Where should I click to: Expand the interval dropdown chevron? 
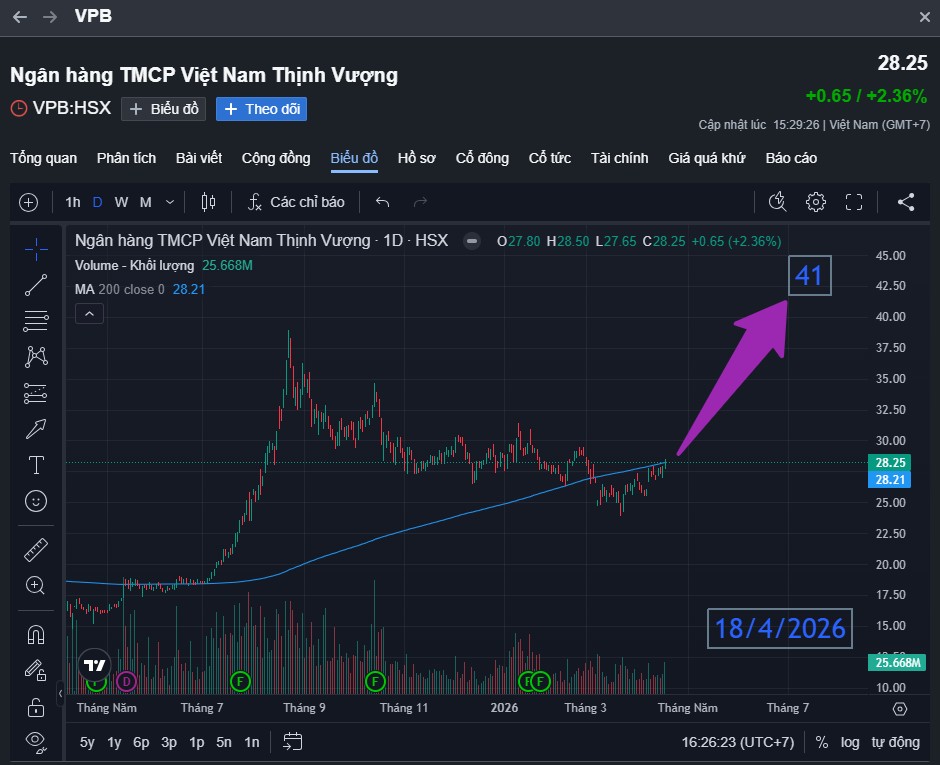[x=170, y=203]
